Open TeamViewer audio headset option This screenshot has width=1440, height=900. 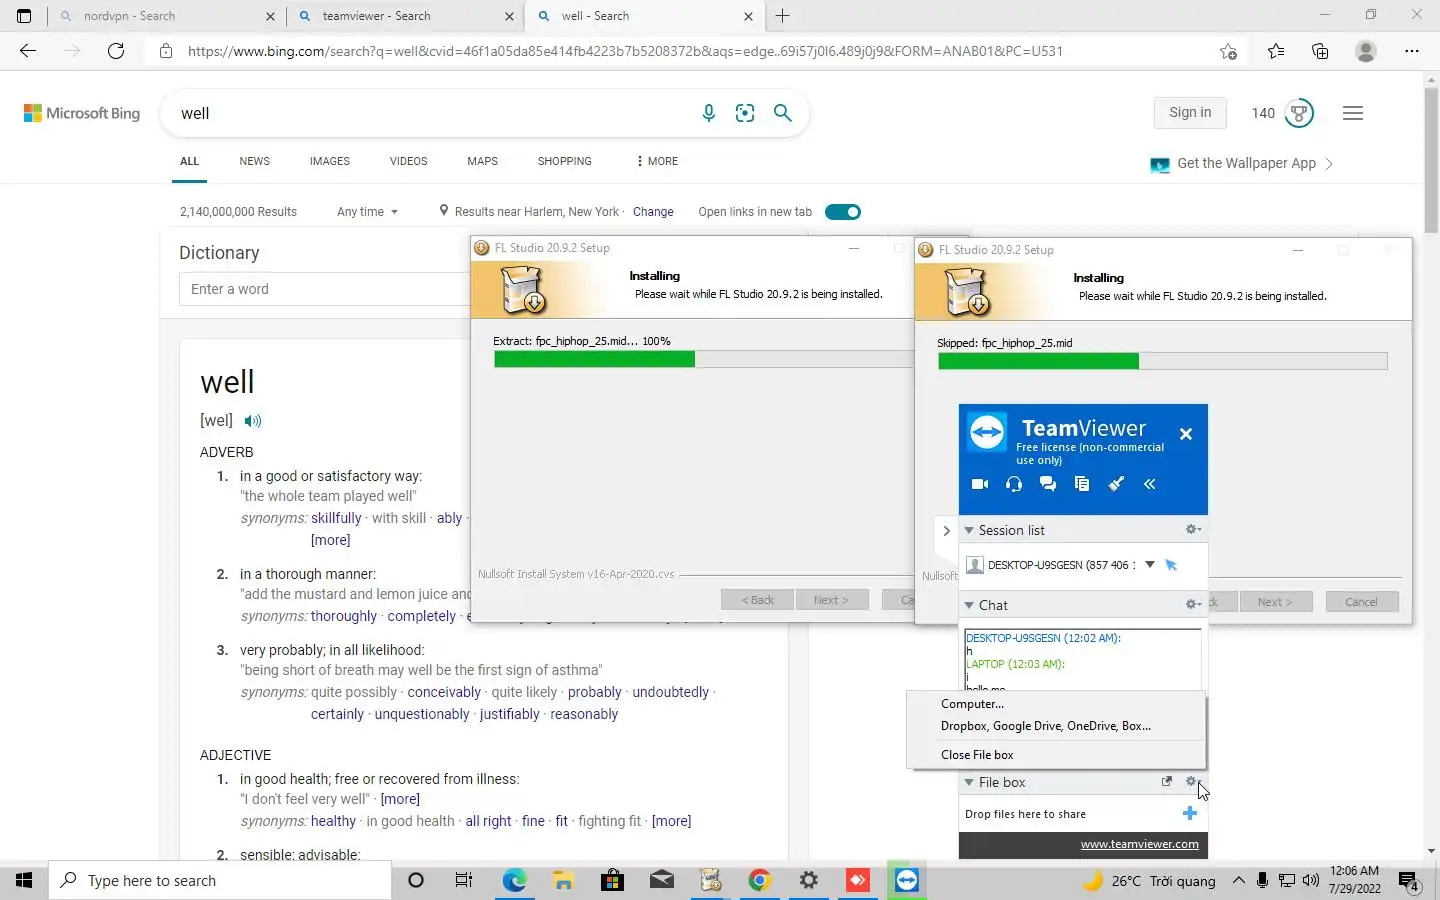1014,484
